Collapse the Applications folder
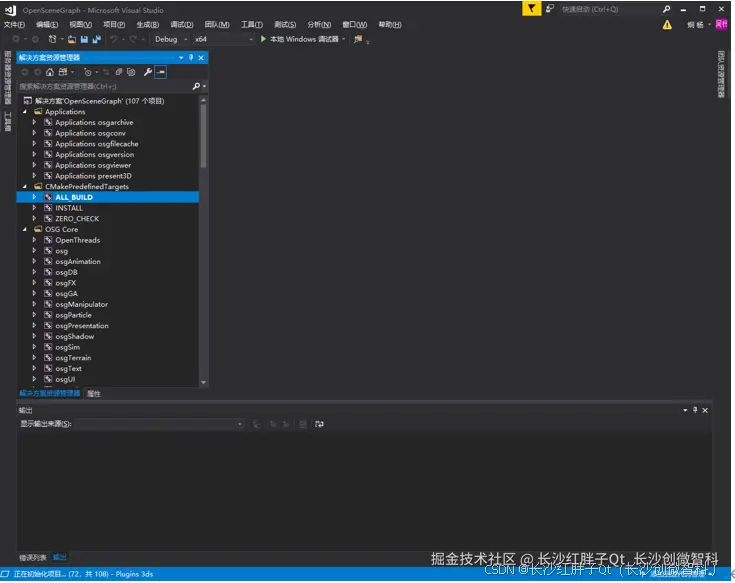 point(25,112)
